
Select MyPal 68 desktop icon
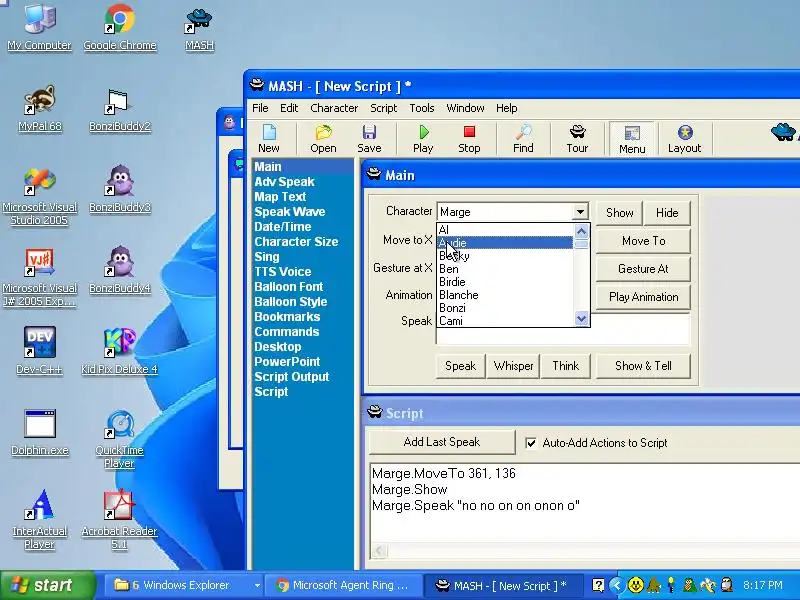pos(39,108)
